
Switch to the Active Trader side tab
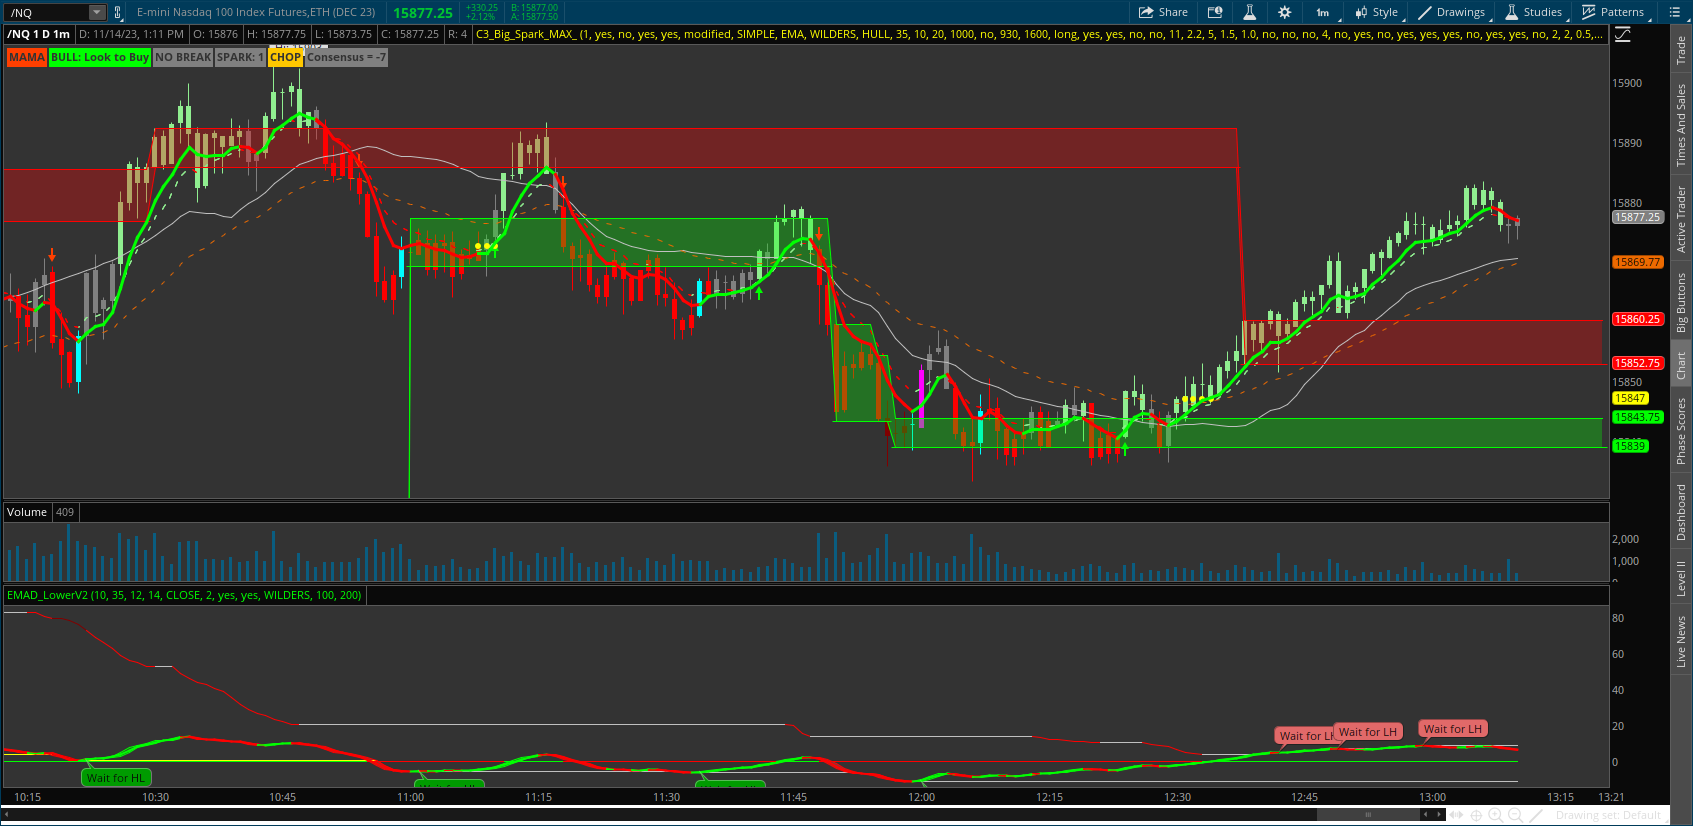[1681, 219]
